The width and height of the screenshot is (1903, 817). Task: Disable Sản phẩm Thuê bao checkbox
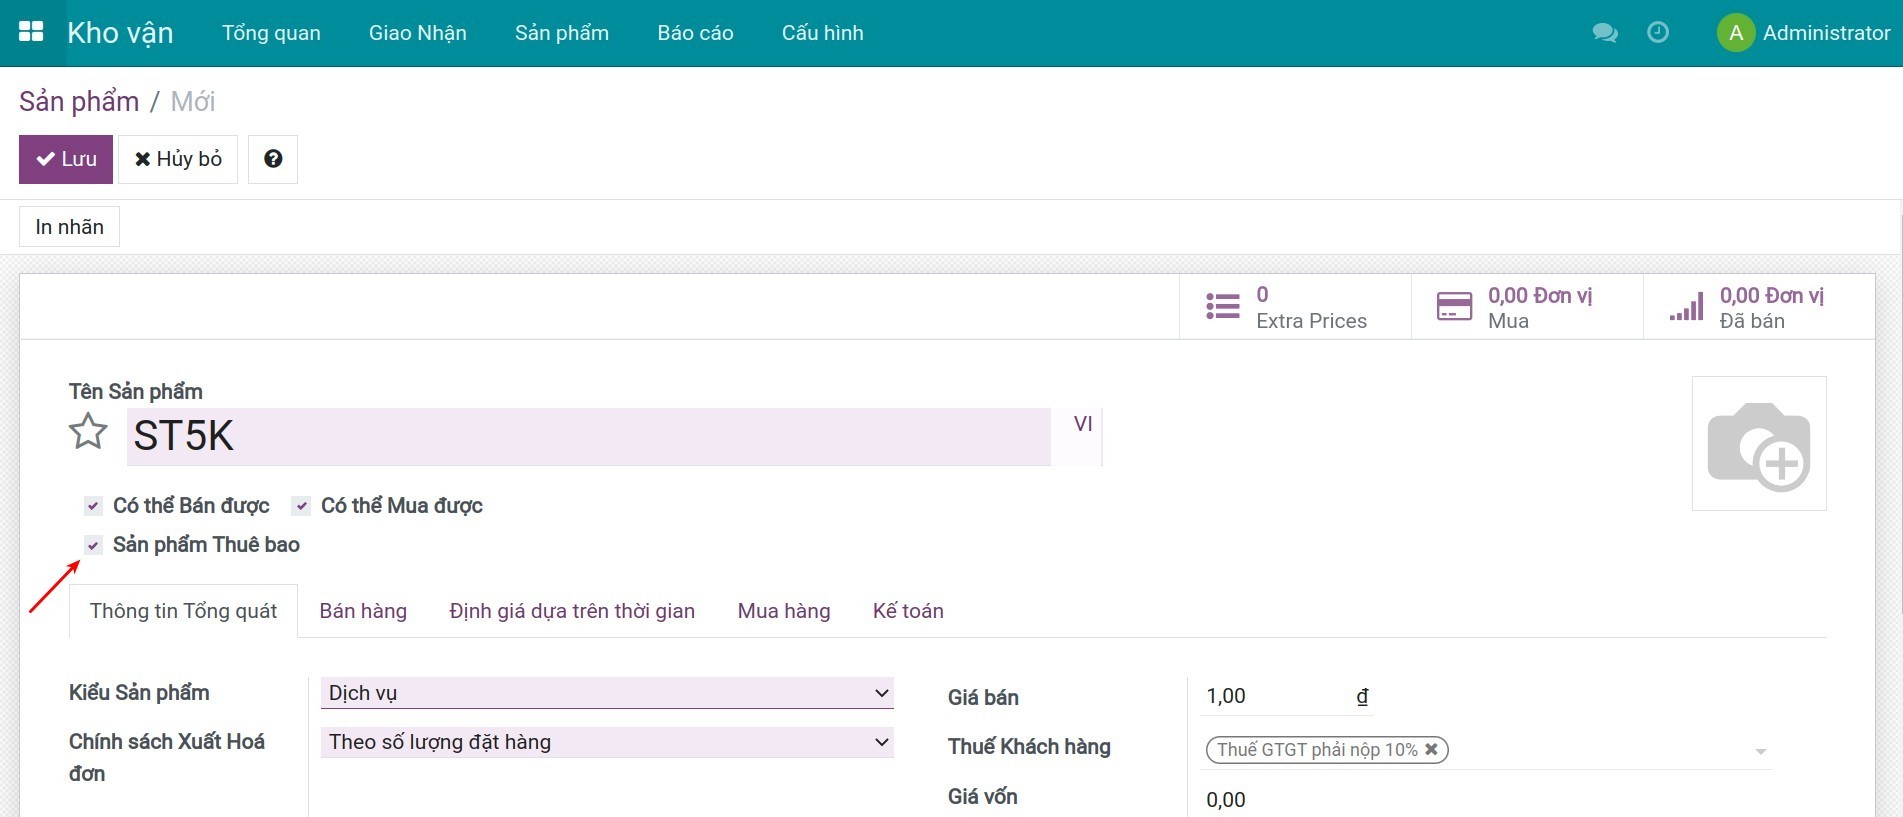94,545
